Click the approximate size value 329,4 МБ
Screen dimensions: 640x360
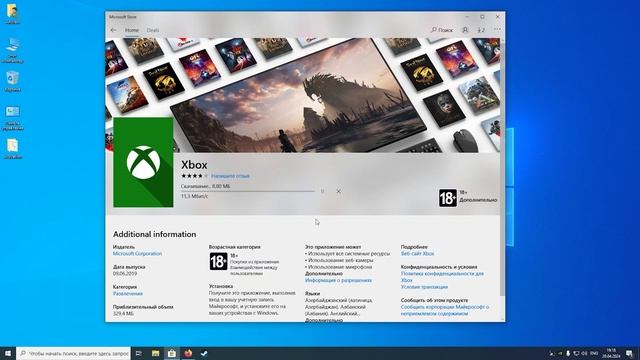[x=123, y=313]
